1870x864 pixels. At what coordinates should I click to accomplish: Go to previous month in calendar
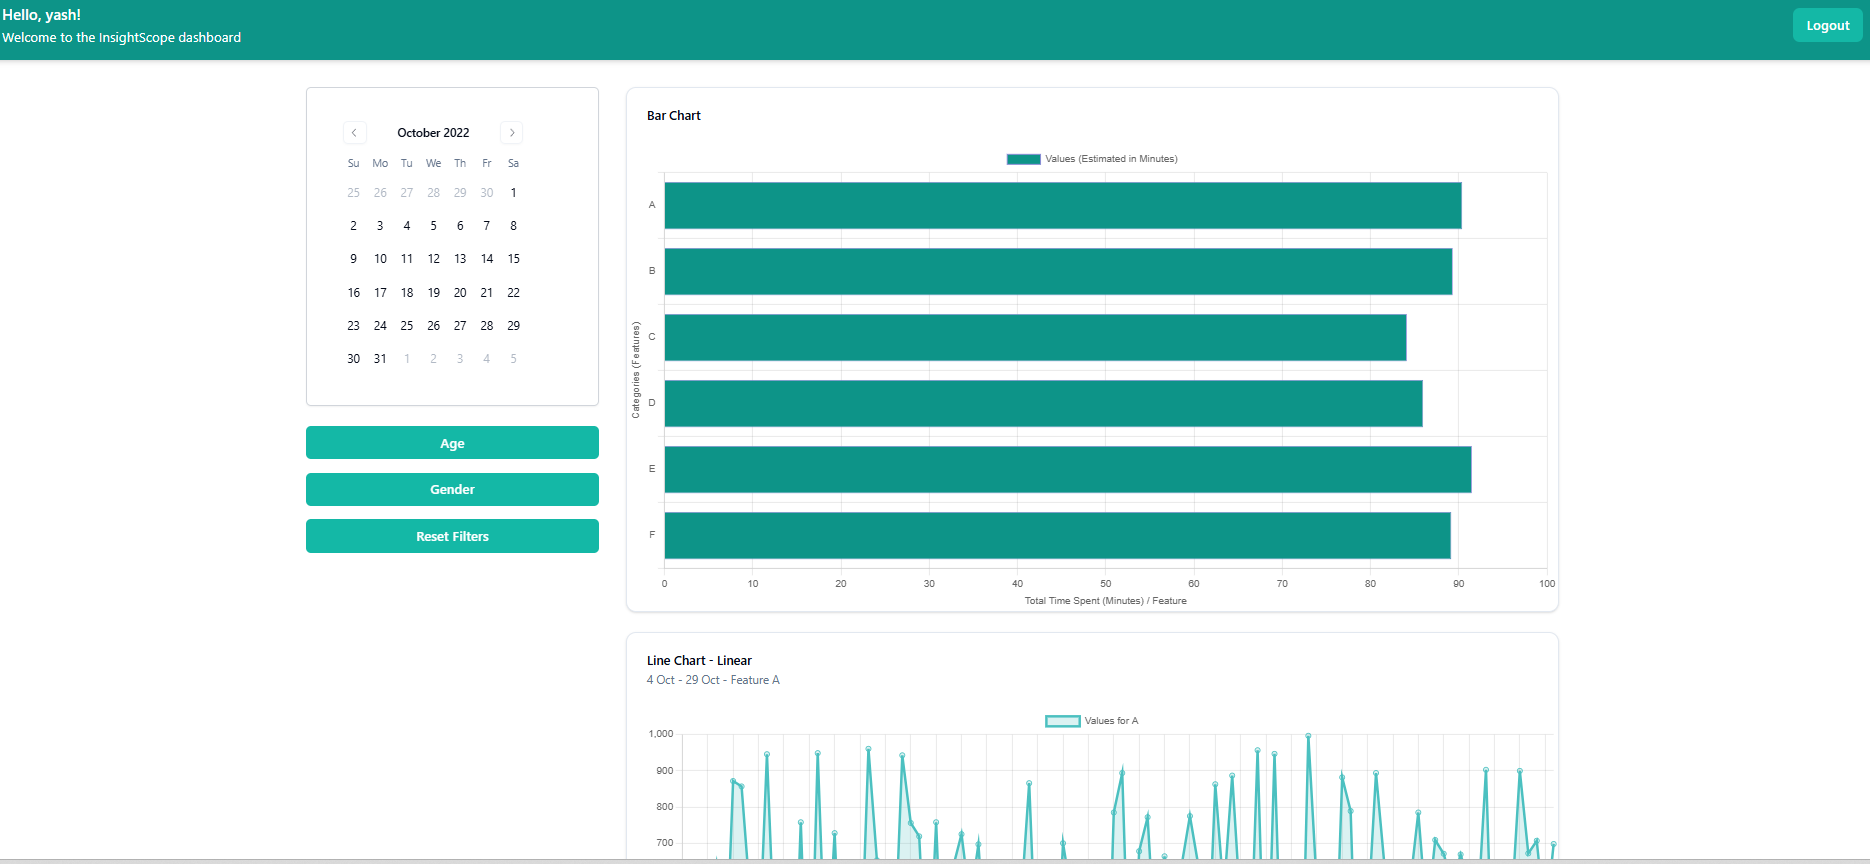tap(354, 133)
